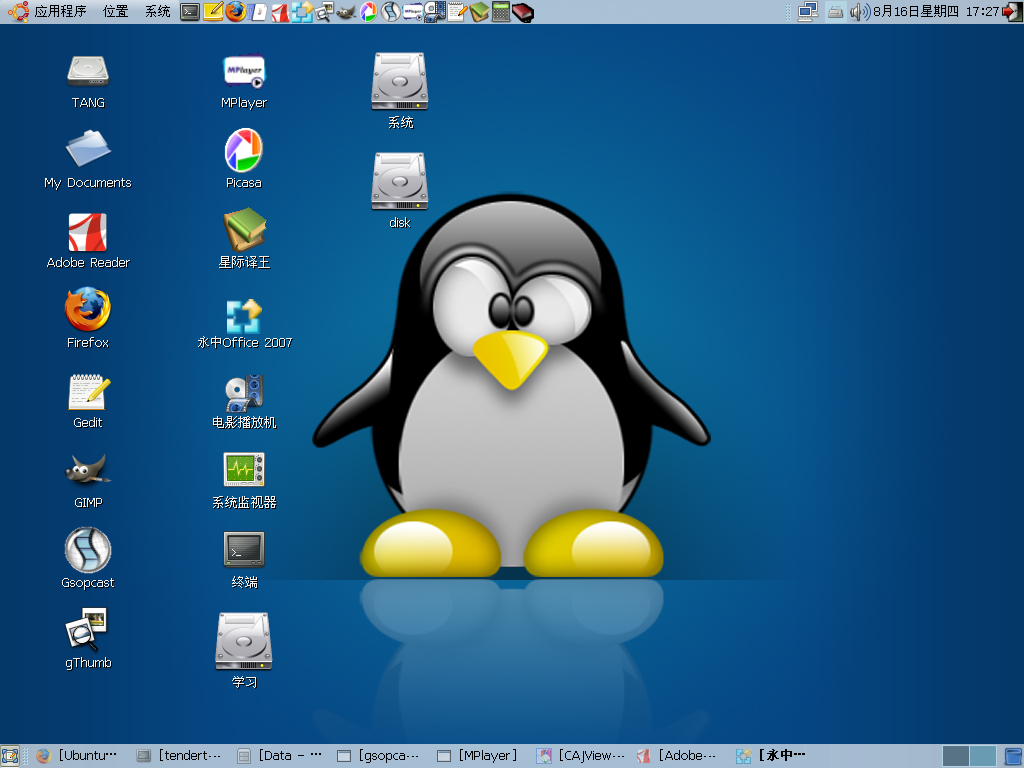Switch to the [CAJView… taskbar window
1024x768 pixels.
[x=580, y=756]
